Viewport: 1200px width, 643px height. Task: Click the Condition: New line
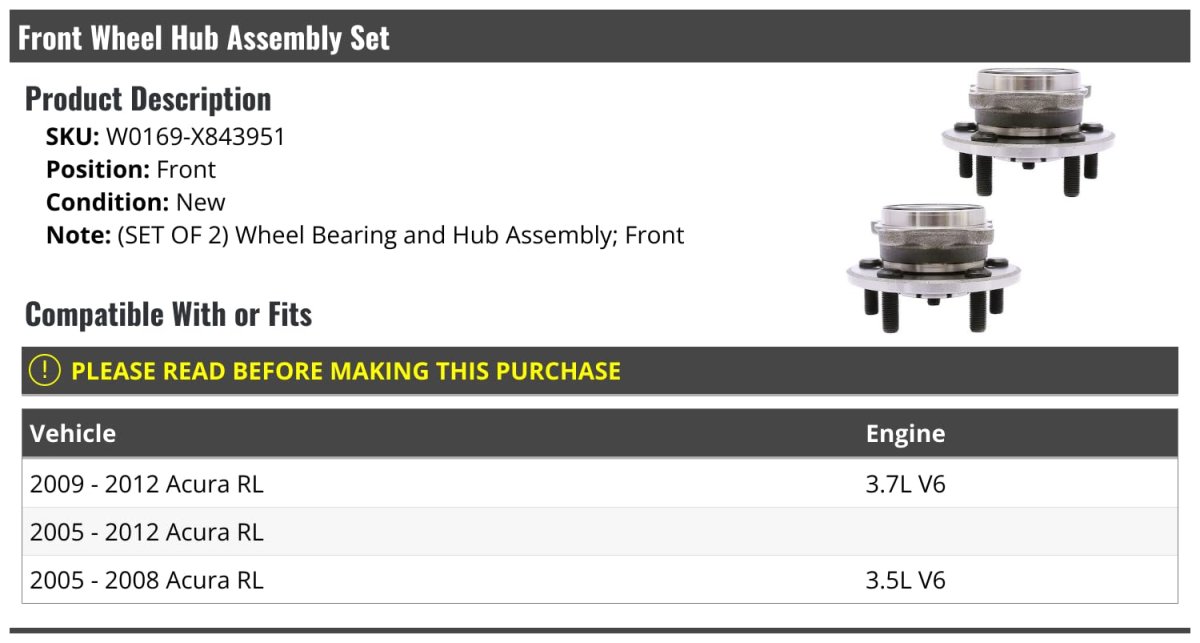(x=136, y=202)
